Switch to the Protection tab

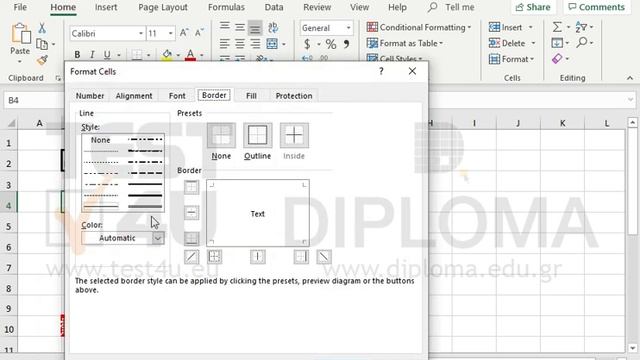pyautogui.click(x=294, y=96)
